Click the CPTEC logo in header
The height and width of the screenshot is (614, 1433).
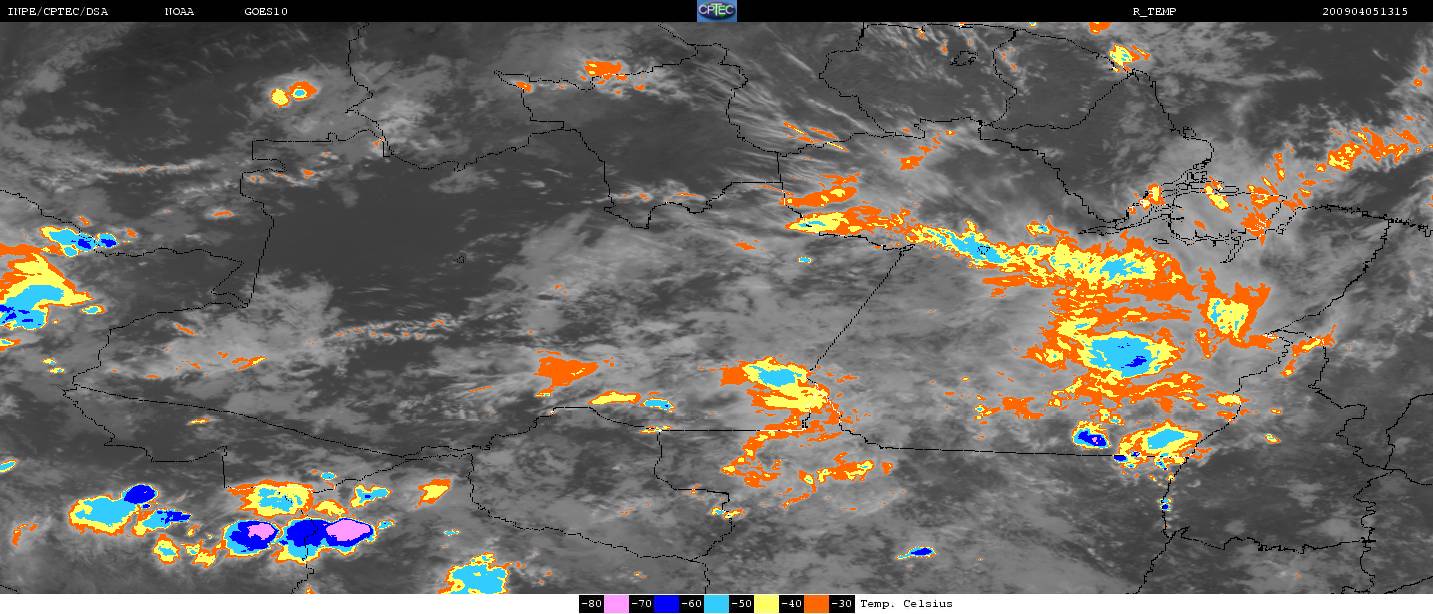point(717,11)
